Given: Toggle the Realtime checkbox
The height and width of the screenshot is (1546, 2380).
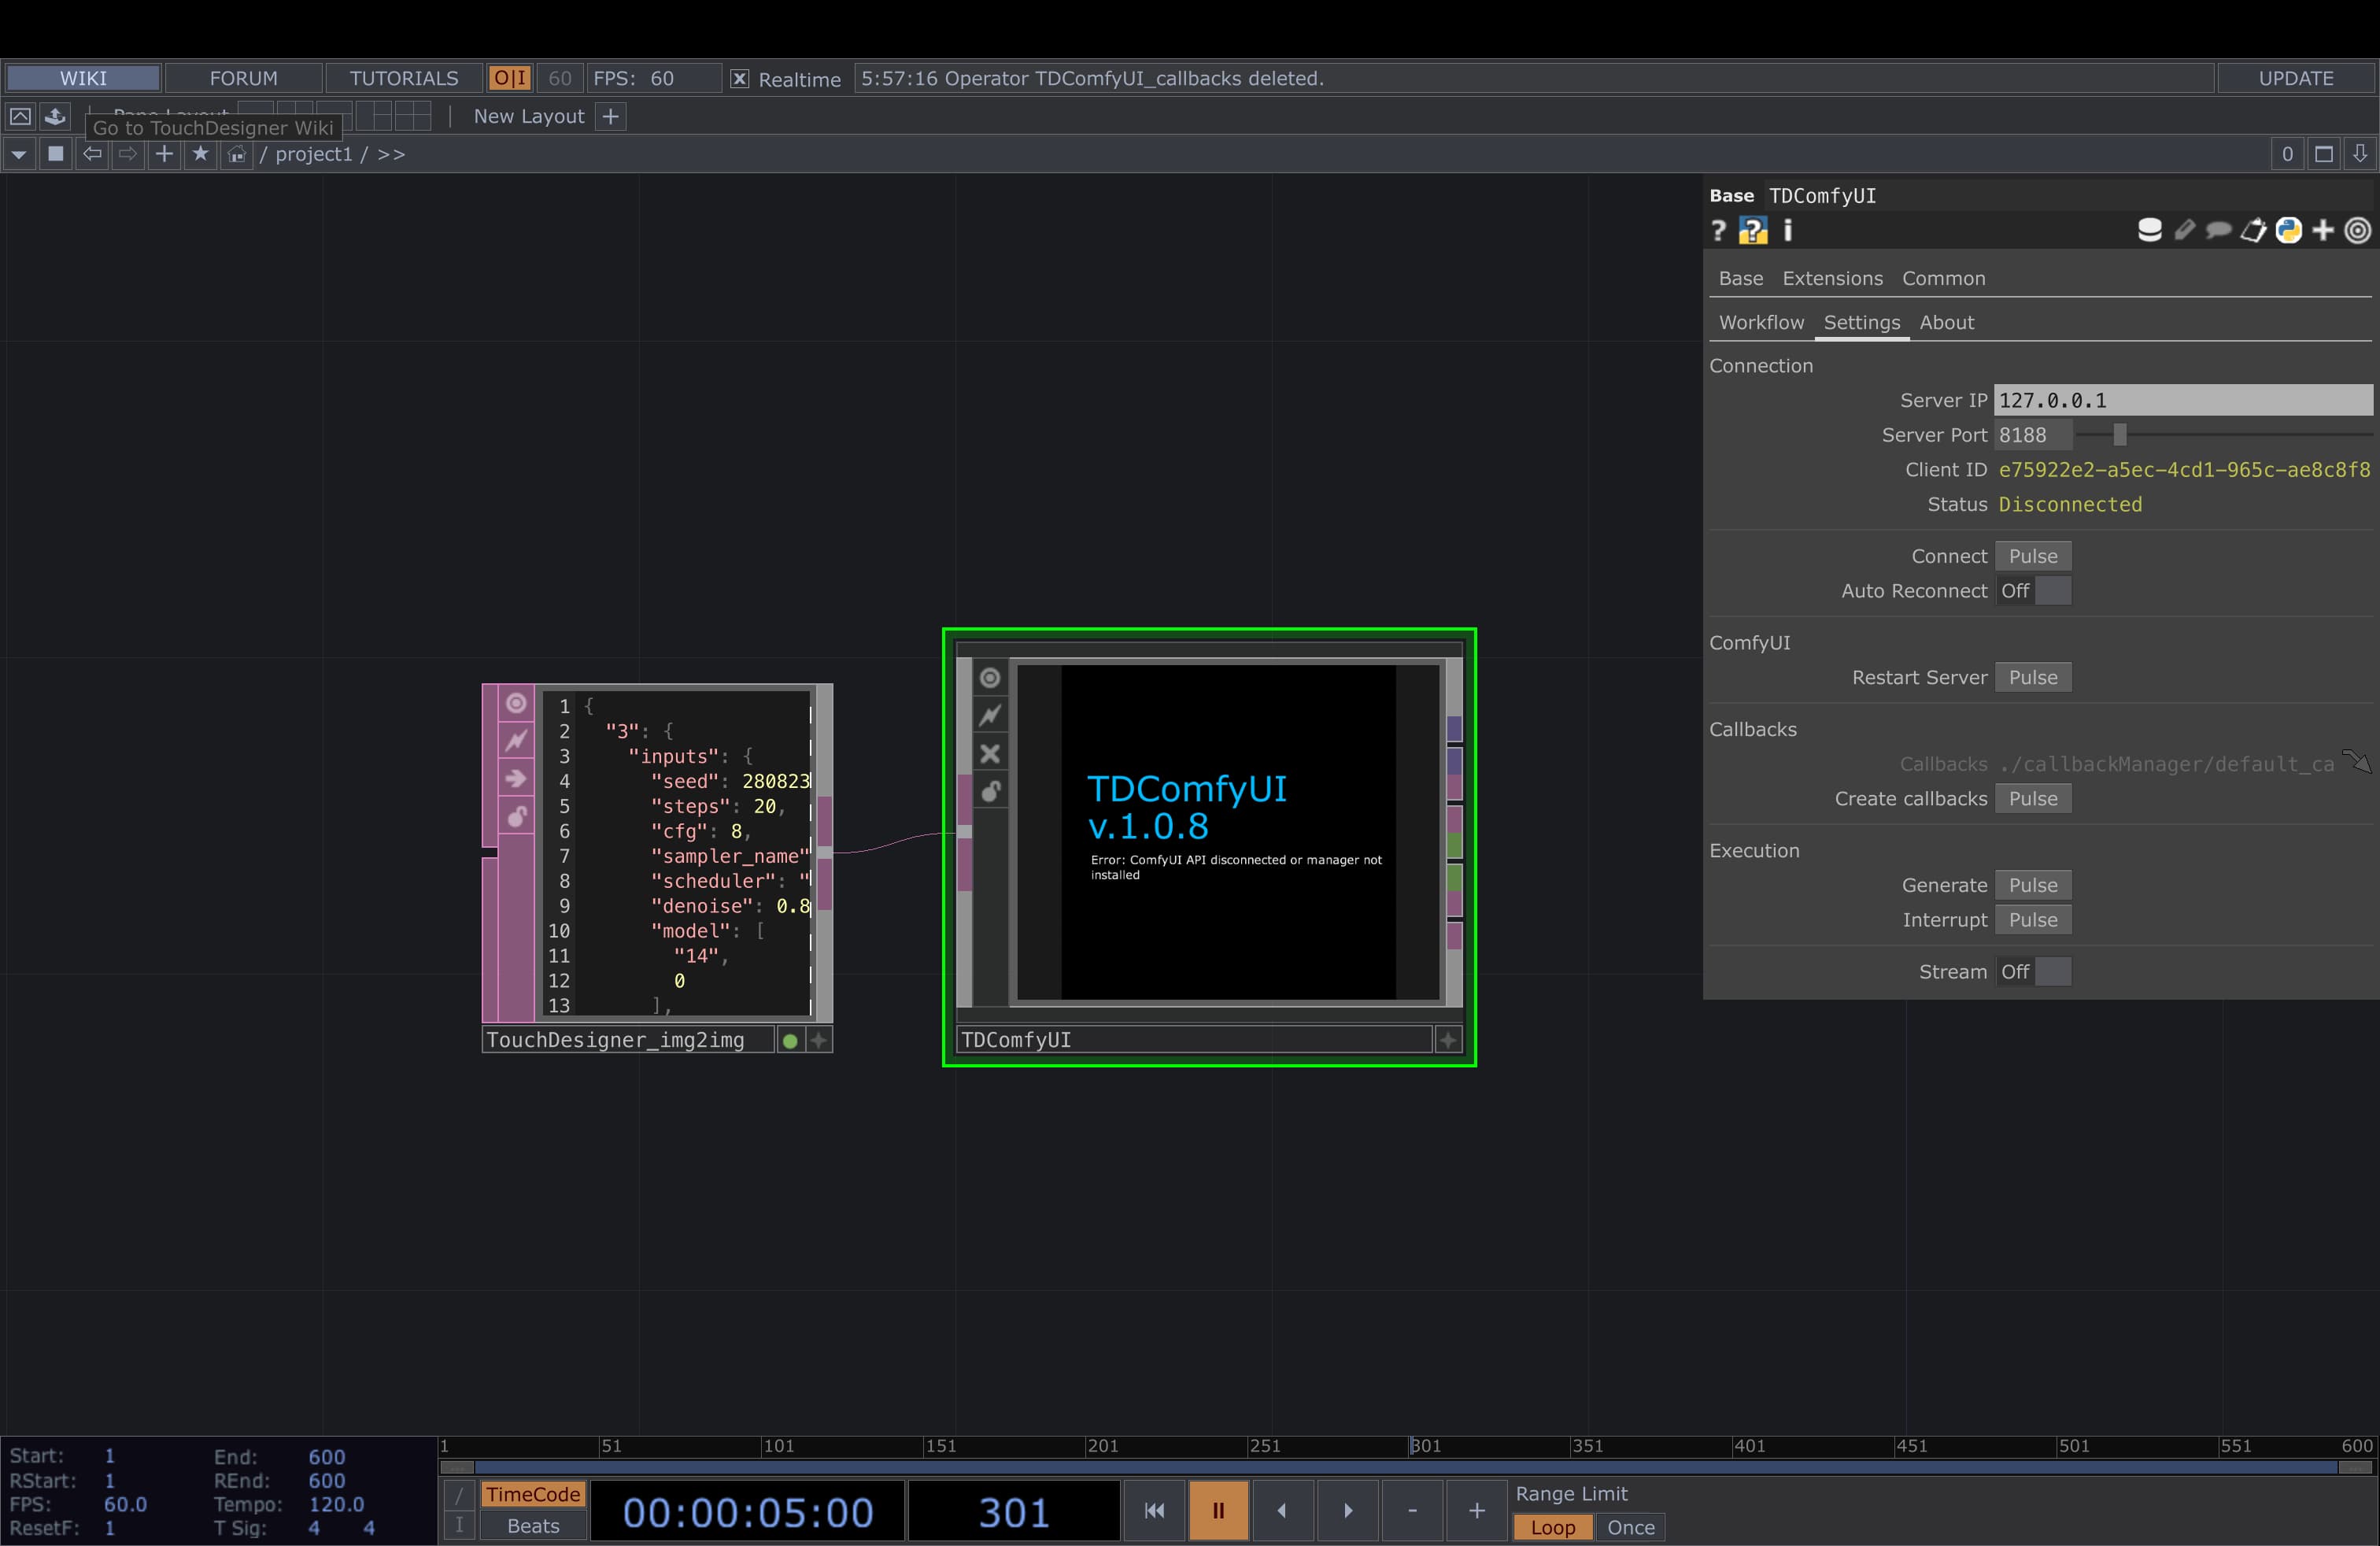Looking at the screenshot, I should click(x=739, y=79).
